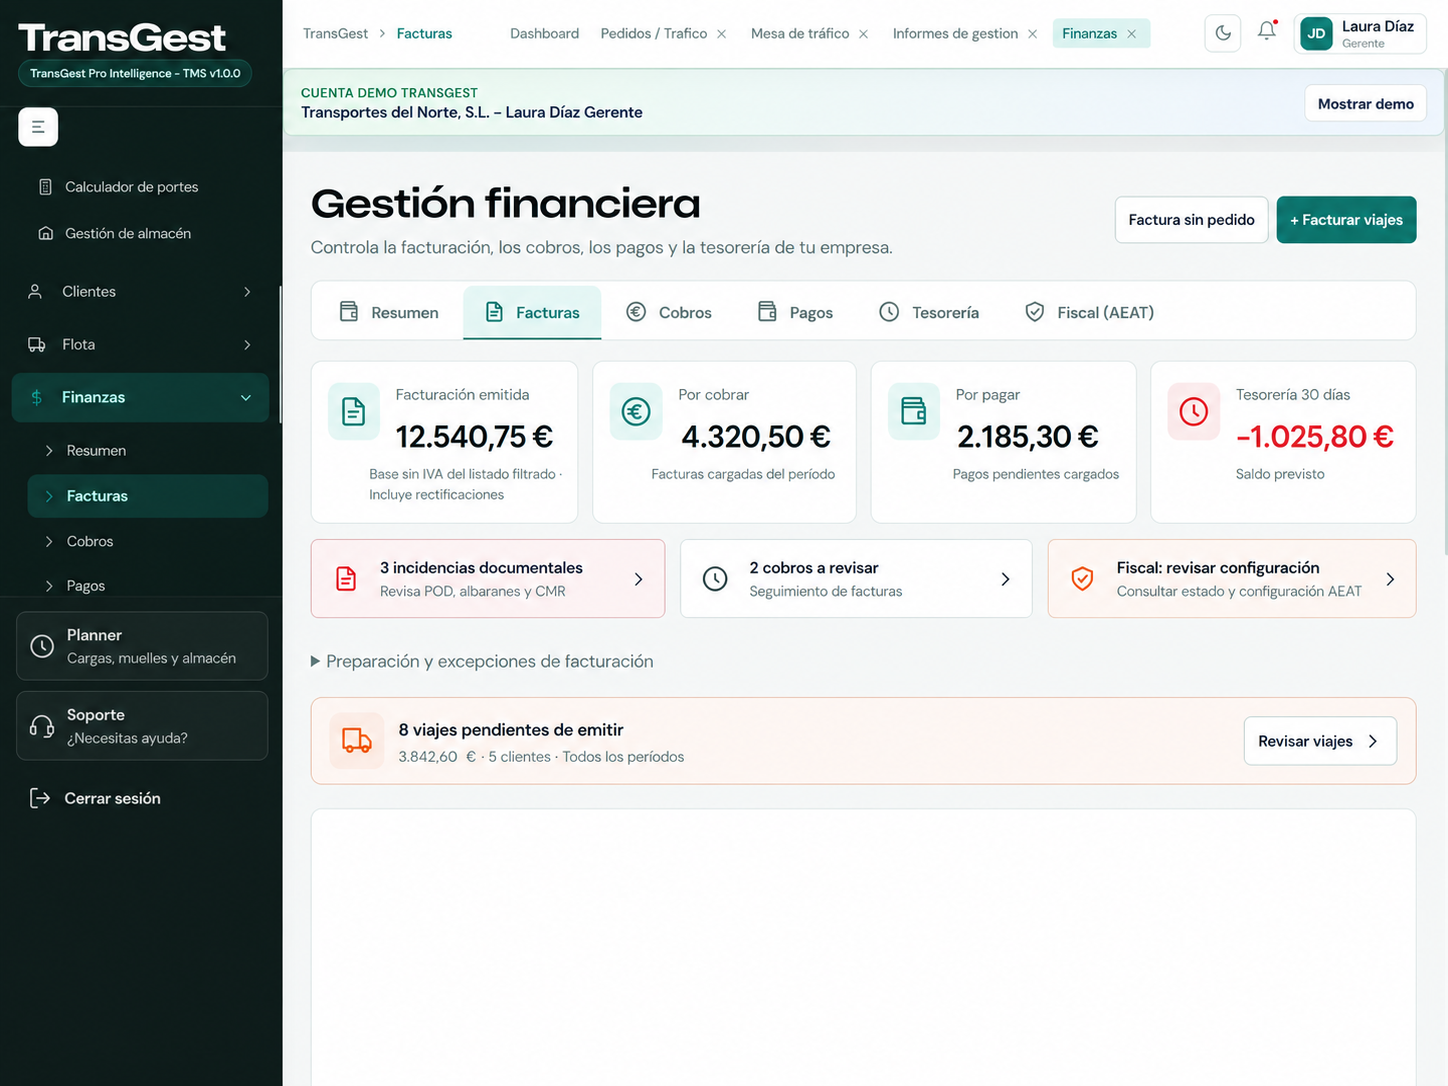Click the Planner clock icon
This screenshot has width=1448, height=1086.
click(x=42, y=646)
